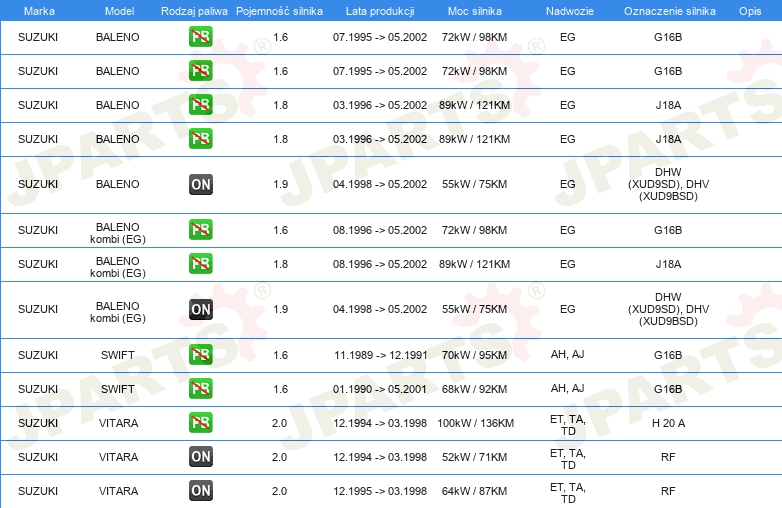Select the date cell 01.1990 -> 05.2001
Image resolution: width=782 pixels, height=508 pixels.
click(380, 389)
